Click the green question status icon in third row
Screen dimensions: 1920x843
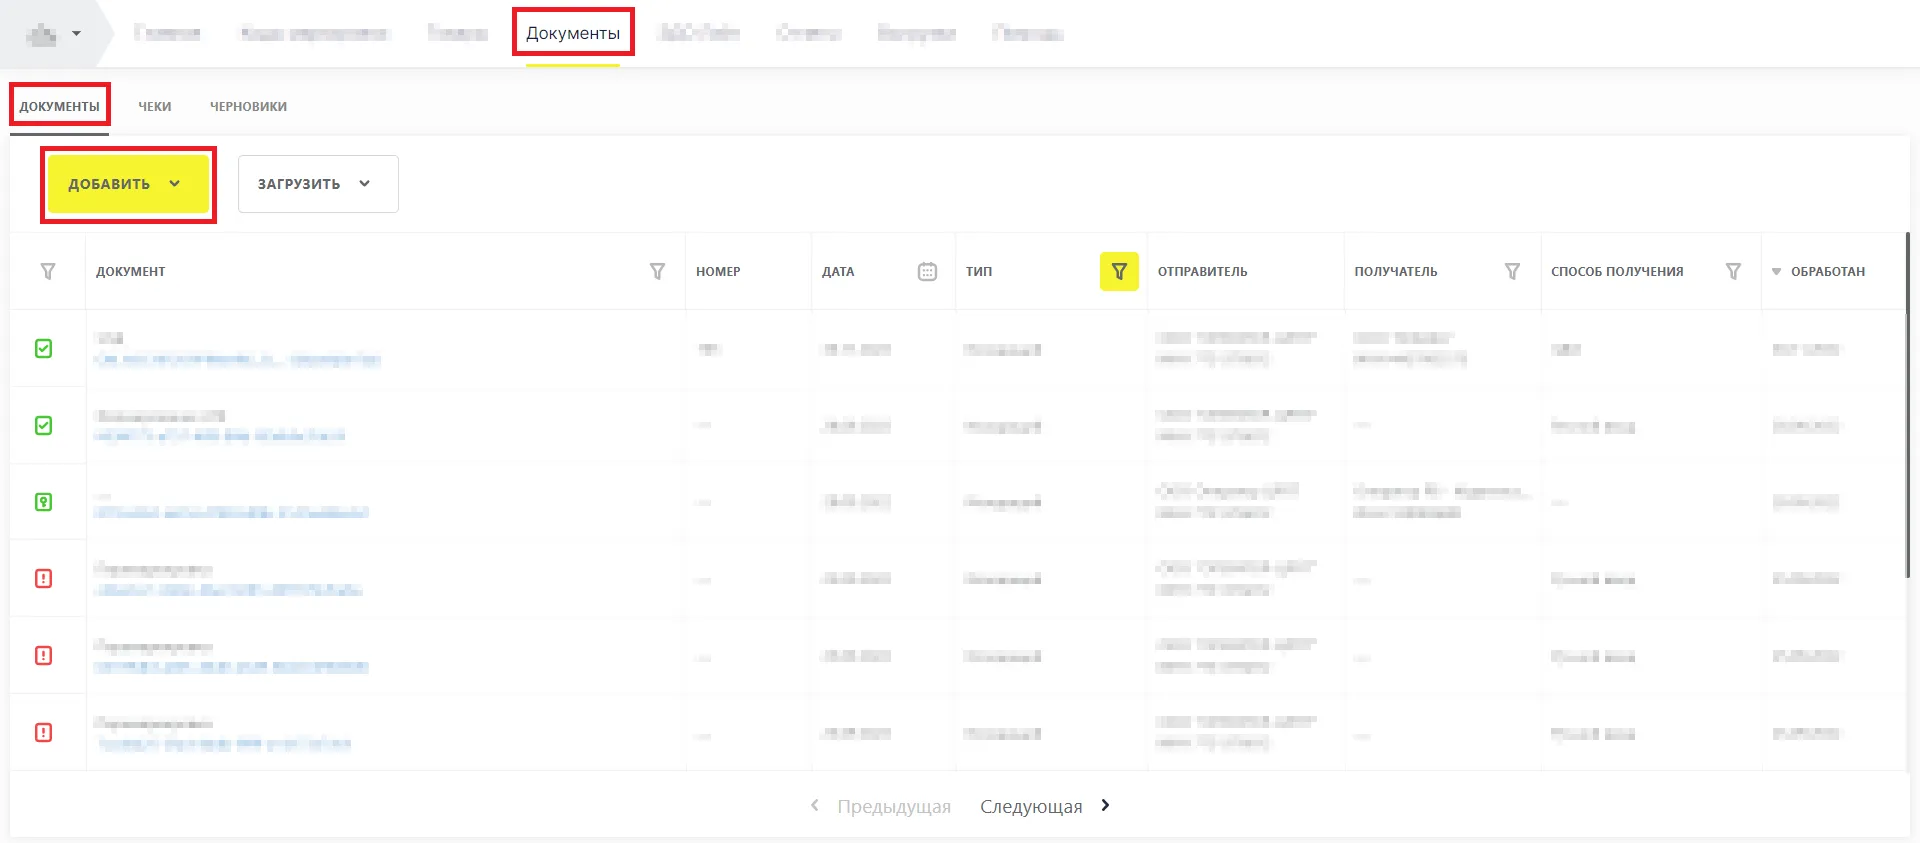(44, 502)
